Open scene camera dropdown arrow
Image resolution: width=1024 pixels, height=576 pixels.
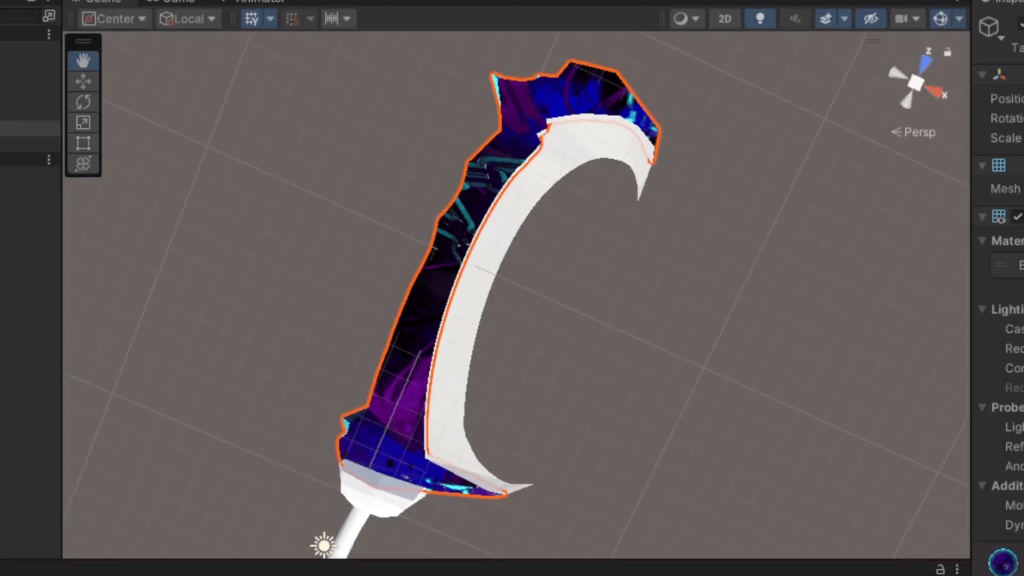tap(916, 19)
